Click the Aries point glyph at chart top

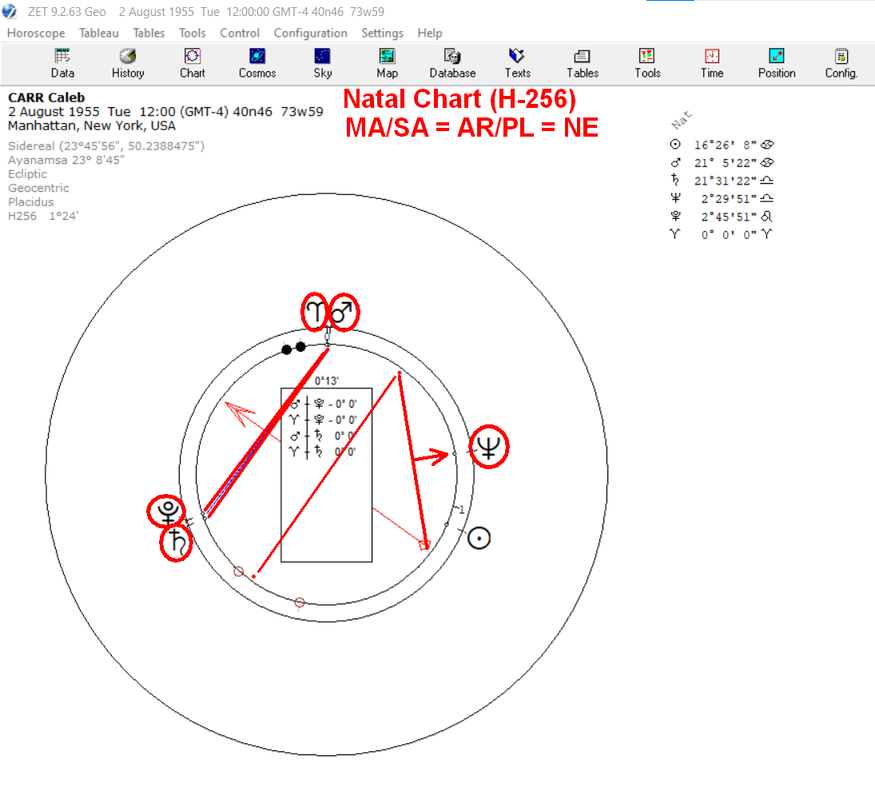[x=315, y=312]
